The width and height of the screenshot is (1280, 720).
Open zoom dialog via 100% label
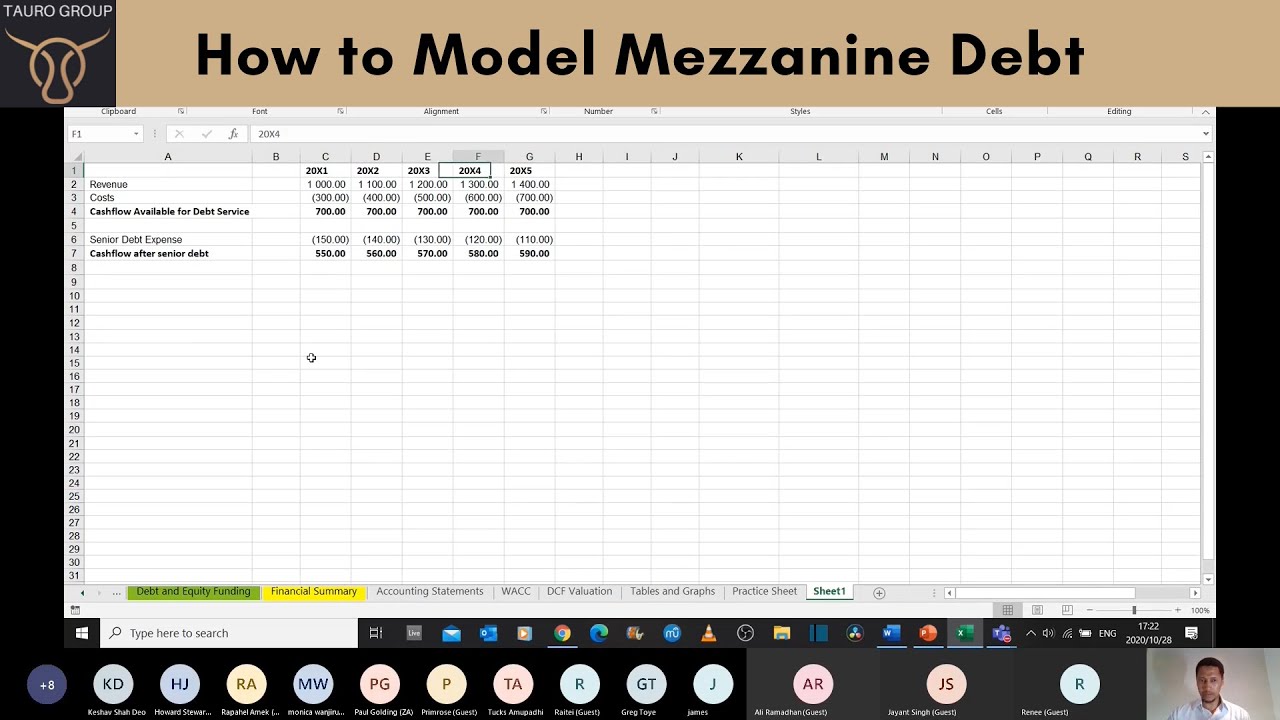click(1200, 610)
